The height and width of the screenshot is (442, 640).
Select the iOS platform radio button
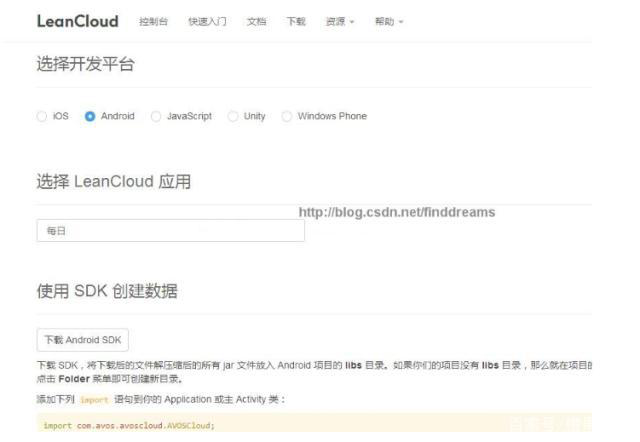[x=42, y=116]
